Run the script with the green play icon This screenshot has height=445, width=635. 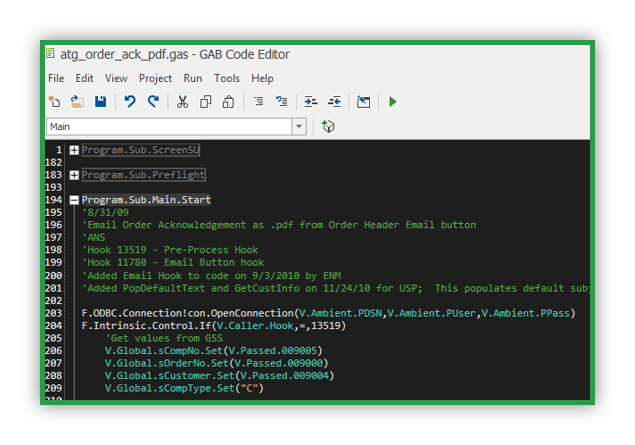click(393, 102)
